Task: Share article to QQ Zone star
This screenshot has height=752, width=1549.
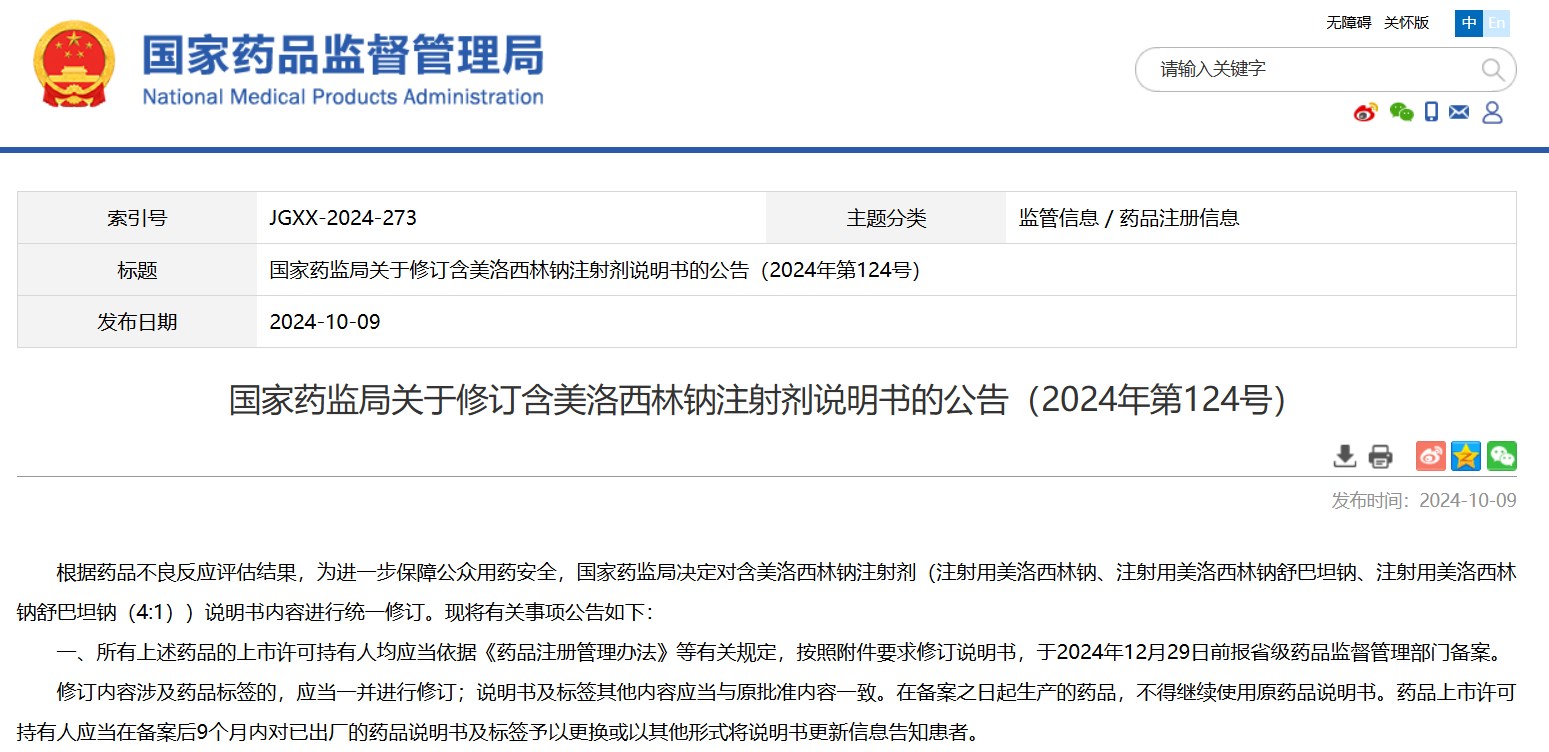Action: pyautogui.click(x=1466, y=456)
